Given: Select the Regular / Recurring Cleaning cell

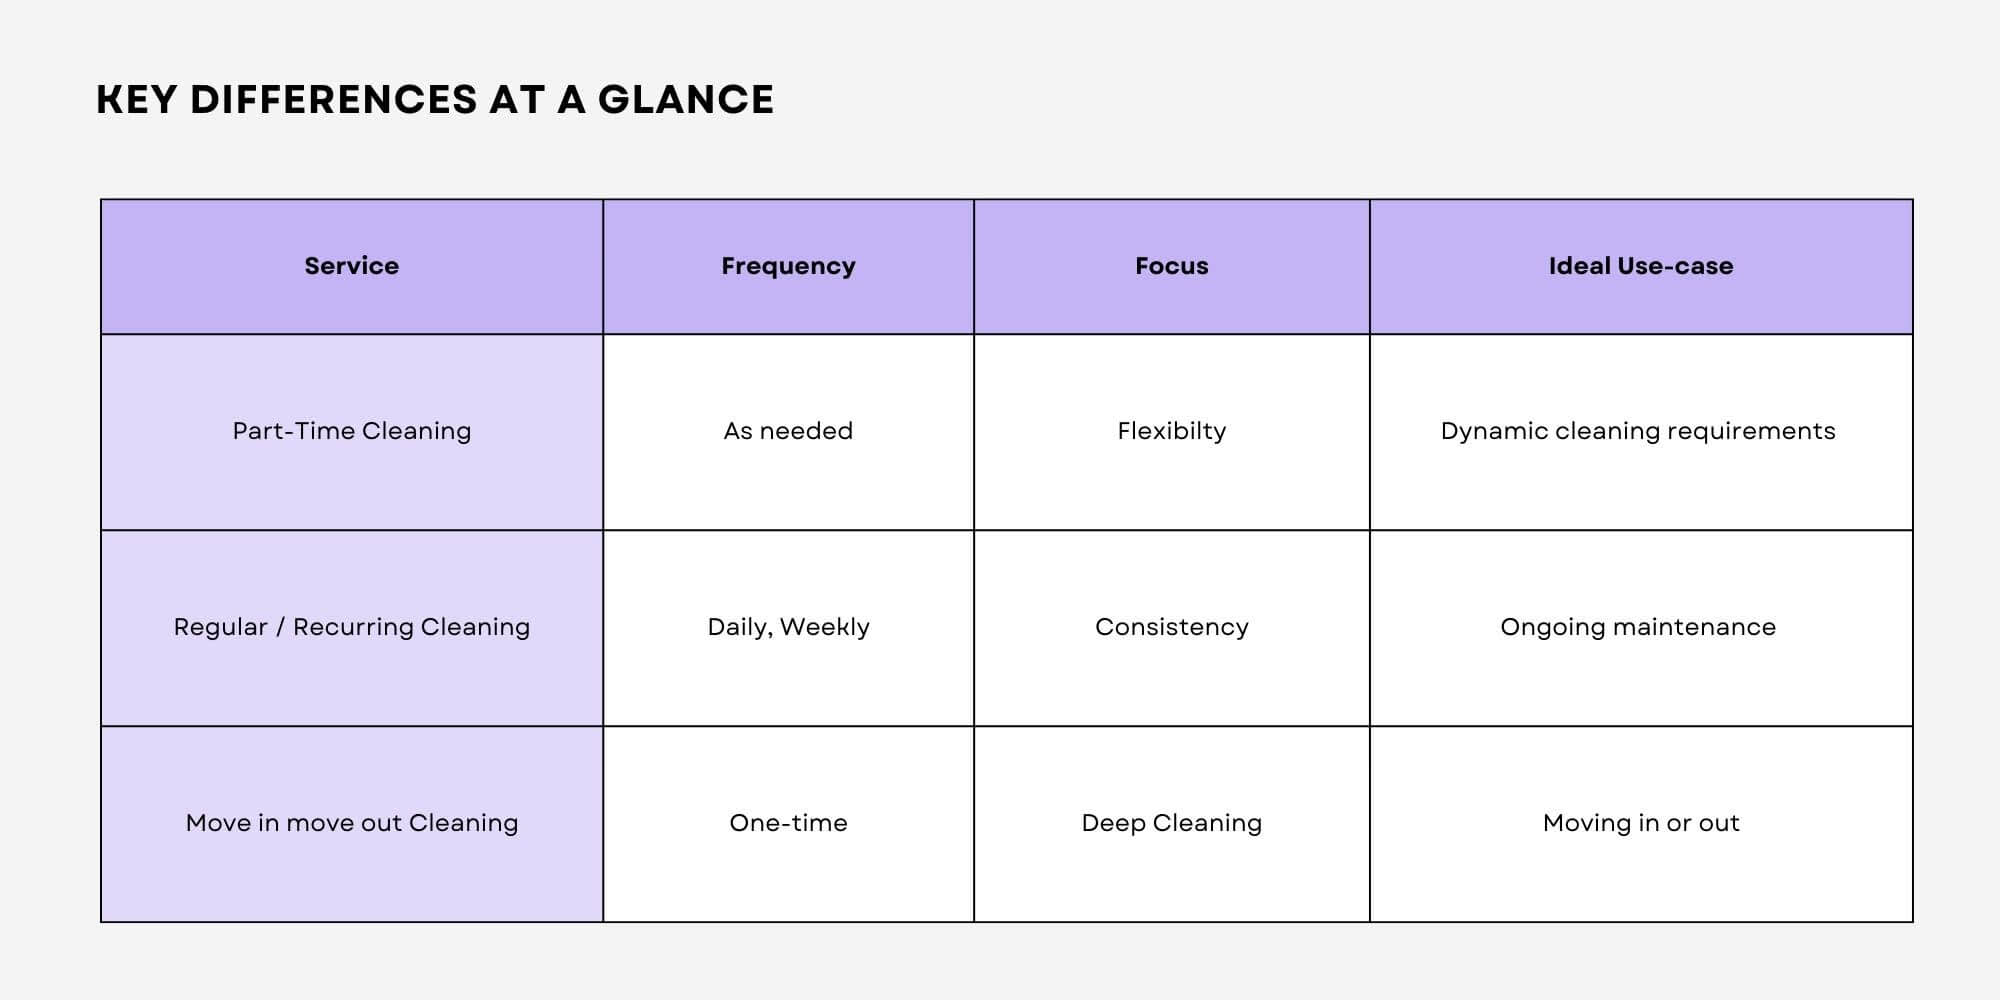Looking at the screenshot, I should point(351,627).
